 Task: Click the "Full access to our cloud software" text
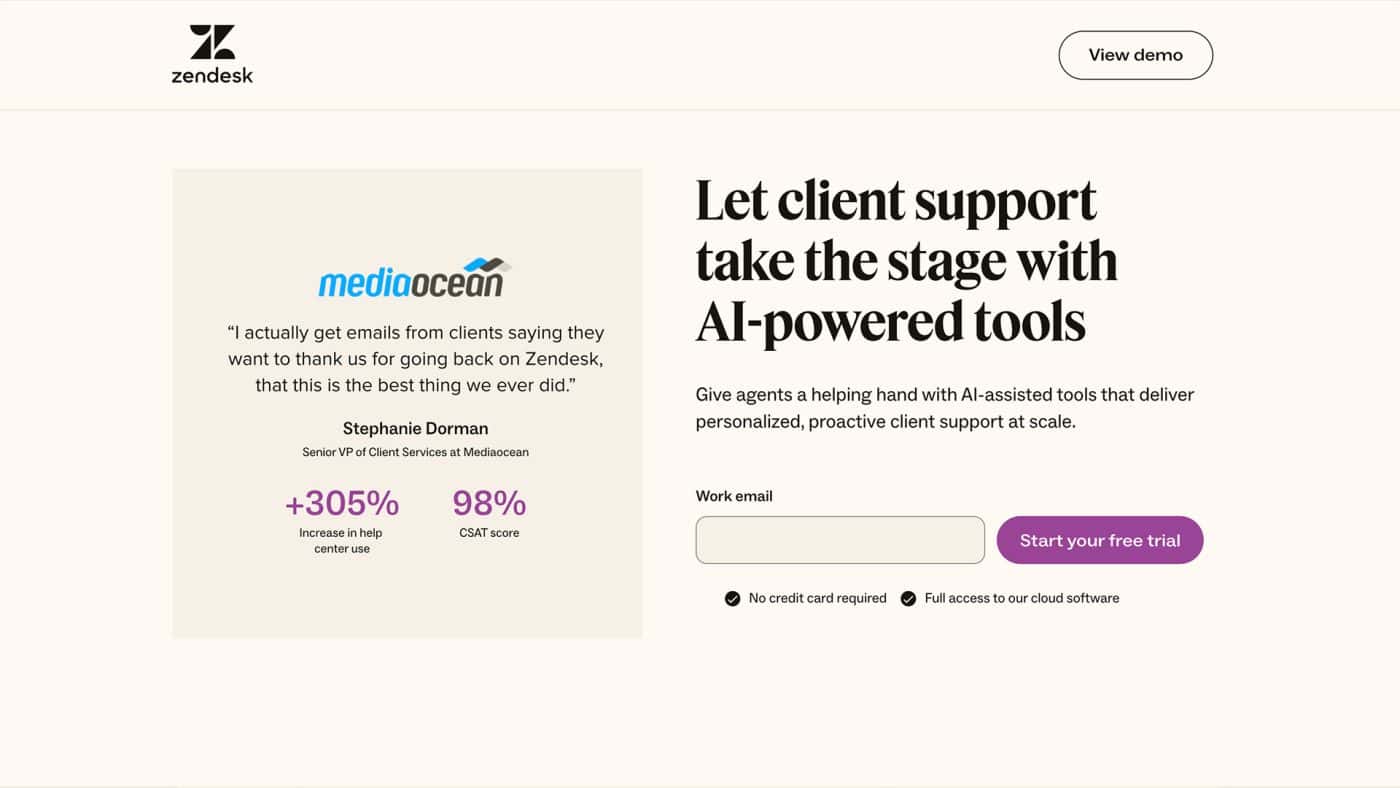[x=1021, y=598]
